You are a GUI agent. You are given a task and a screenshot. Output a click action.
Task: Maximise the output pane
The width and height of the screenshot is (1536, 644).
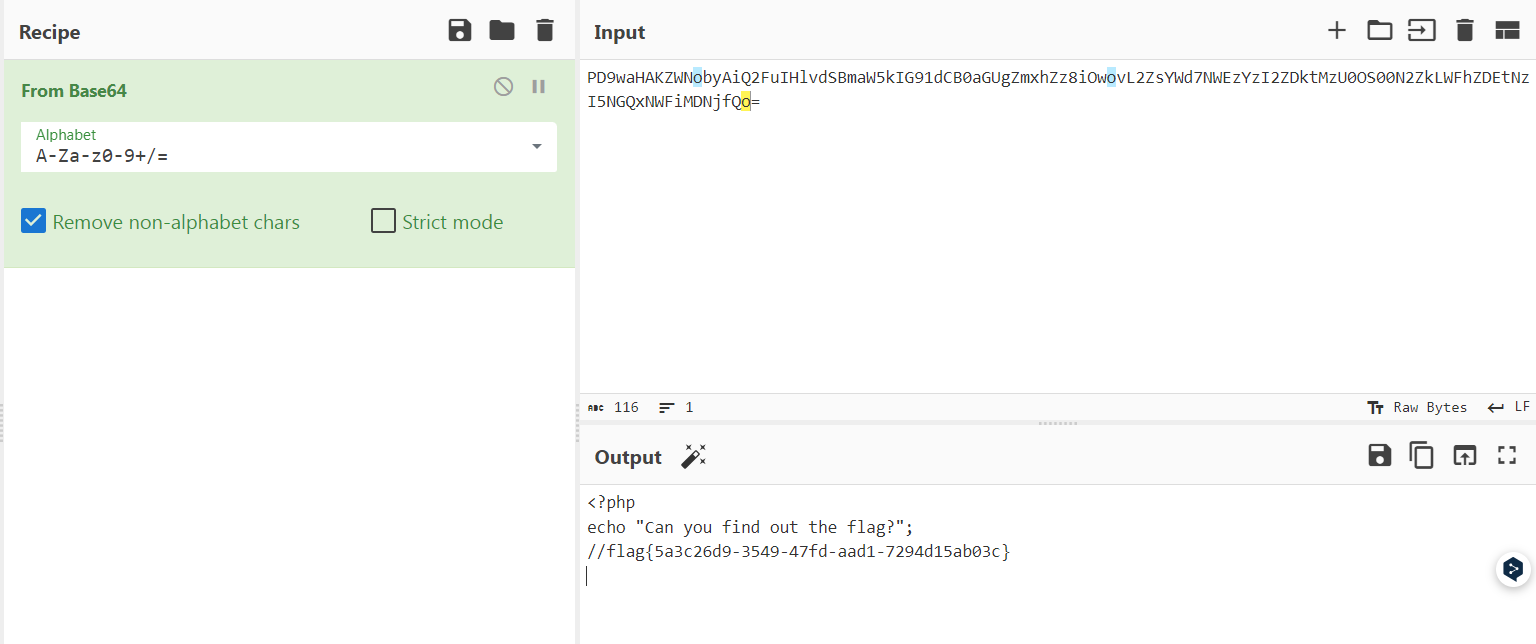pyautogui.click(x=1506, y=456)
